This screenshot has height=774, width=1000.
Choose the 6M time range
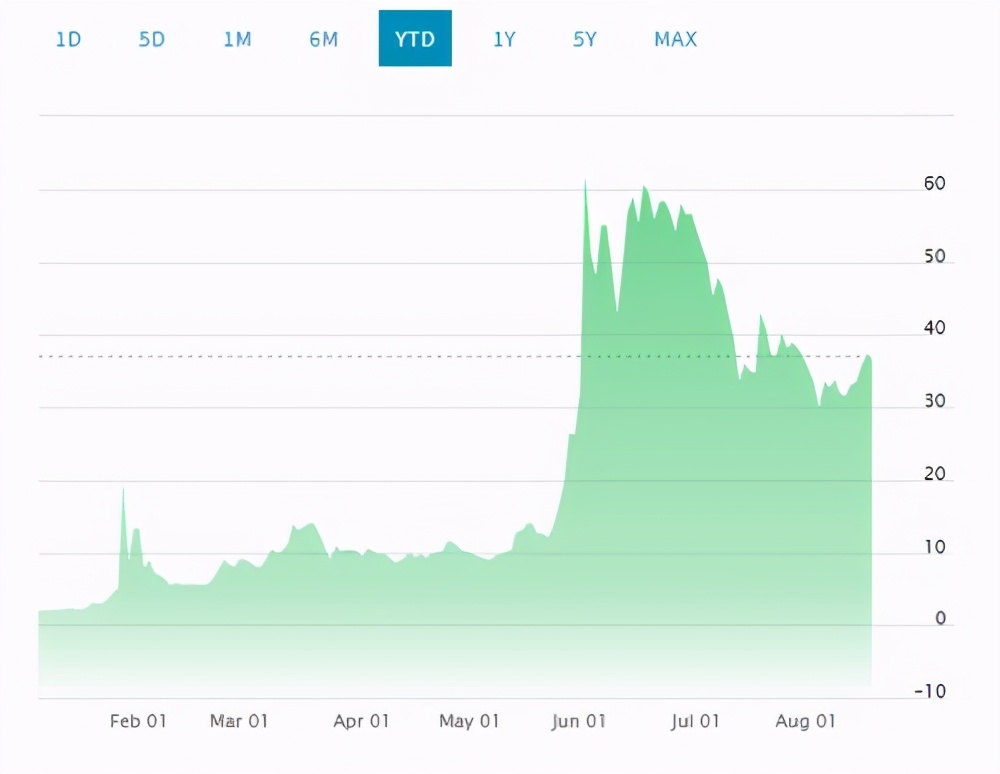point(323,40)
